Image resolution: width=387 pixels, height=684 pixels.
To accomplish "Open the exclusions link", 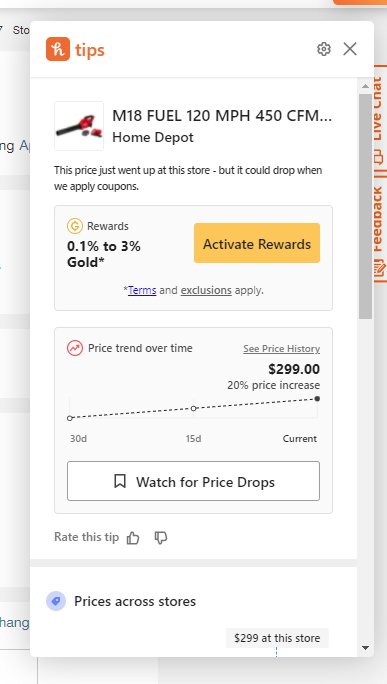I will 206,290.
